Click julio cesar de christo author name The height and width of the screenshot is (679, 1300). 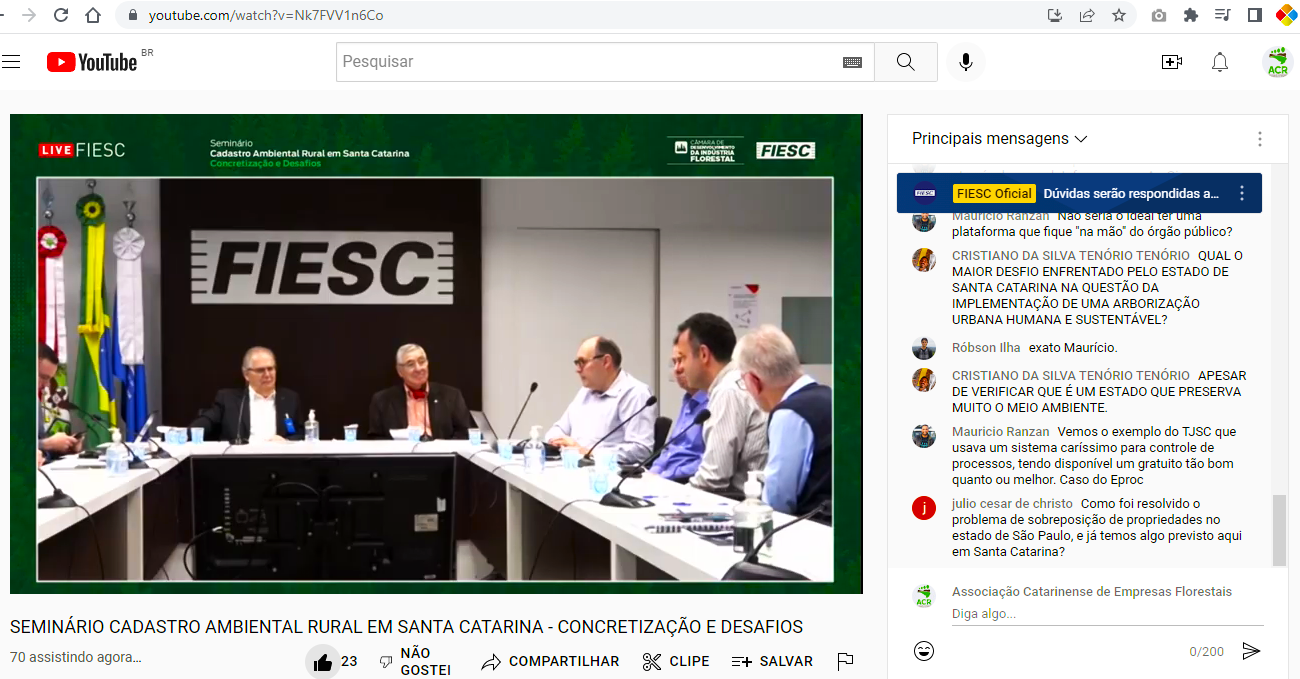(x=1012, y=504)
